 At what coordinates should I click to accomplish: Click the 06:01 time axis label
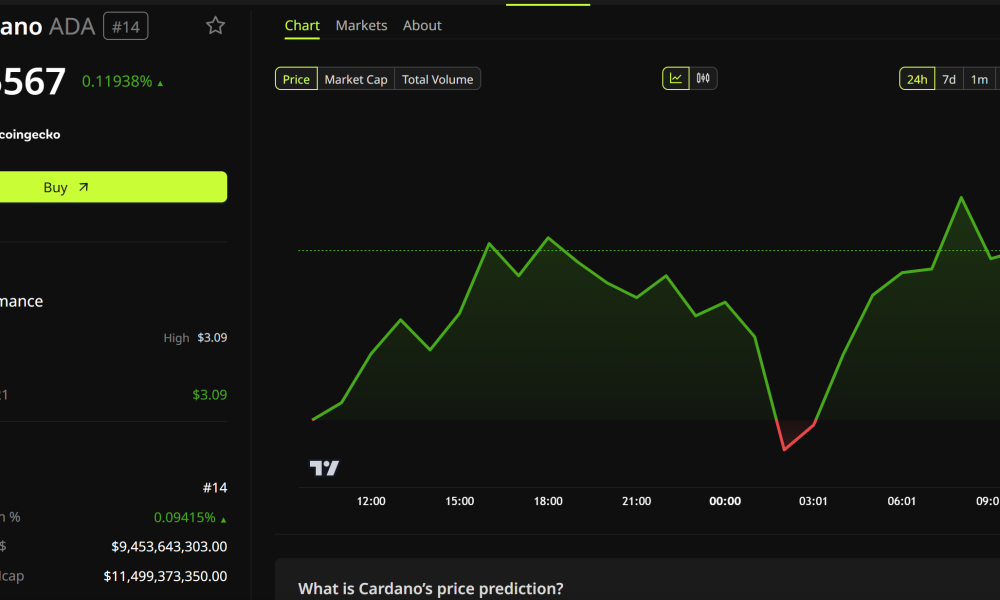click(x=902, y=501)
